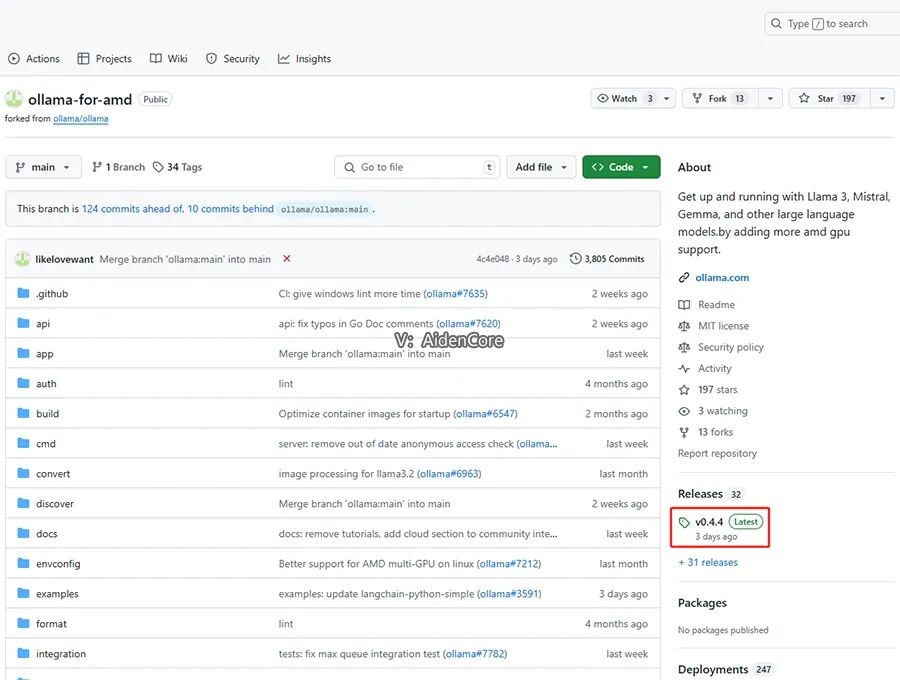The height and width of the screenshot is (680, 900).
Task: Click the api folder icon
Action: point(23,323)
